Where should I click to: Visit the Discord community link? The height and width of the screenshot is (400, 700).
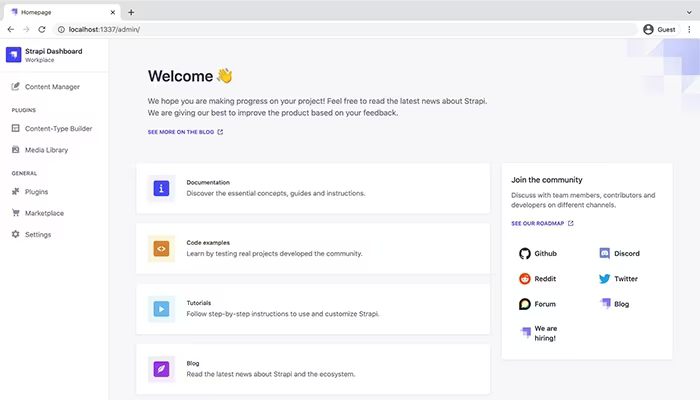click(627, 254)
